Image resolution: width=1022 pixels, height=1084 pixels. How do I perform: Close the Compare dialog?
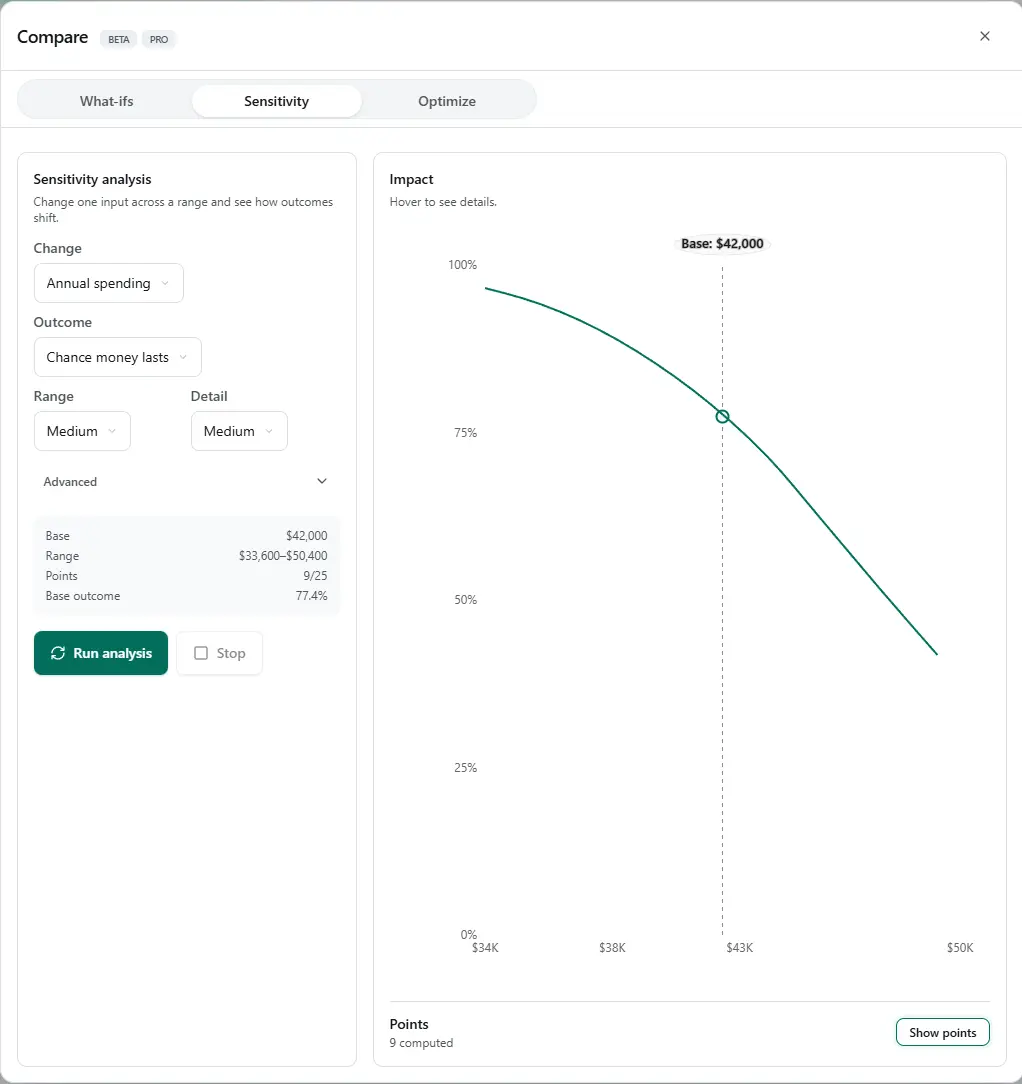click(x=984, y=36)
